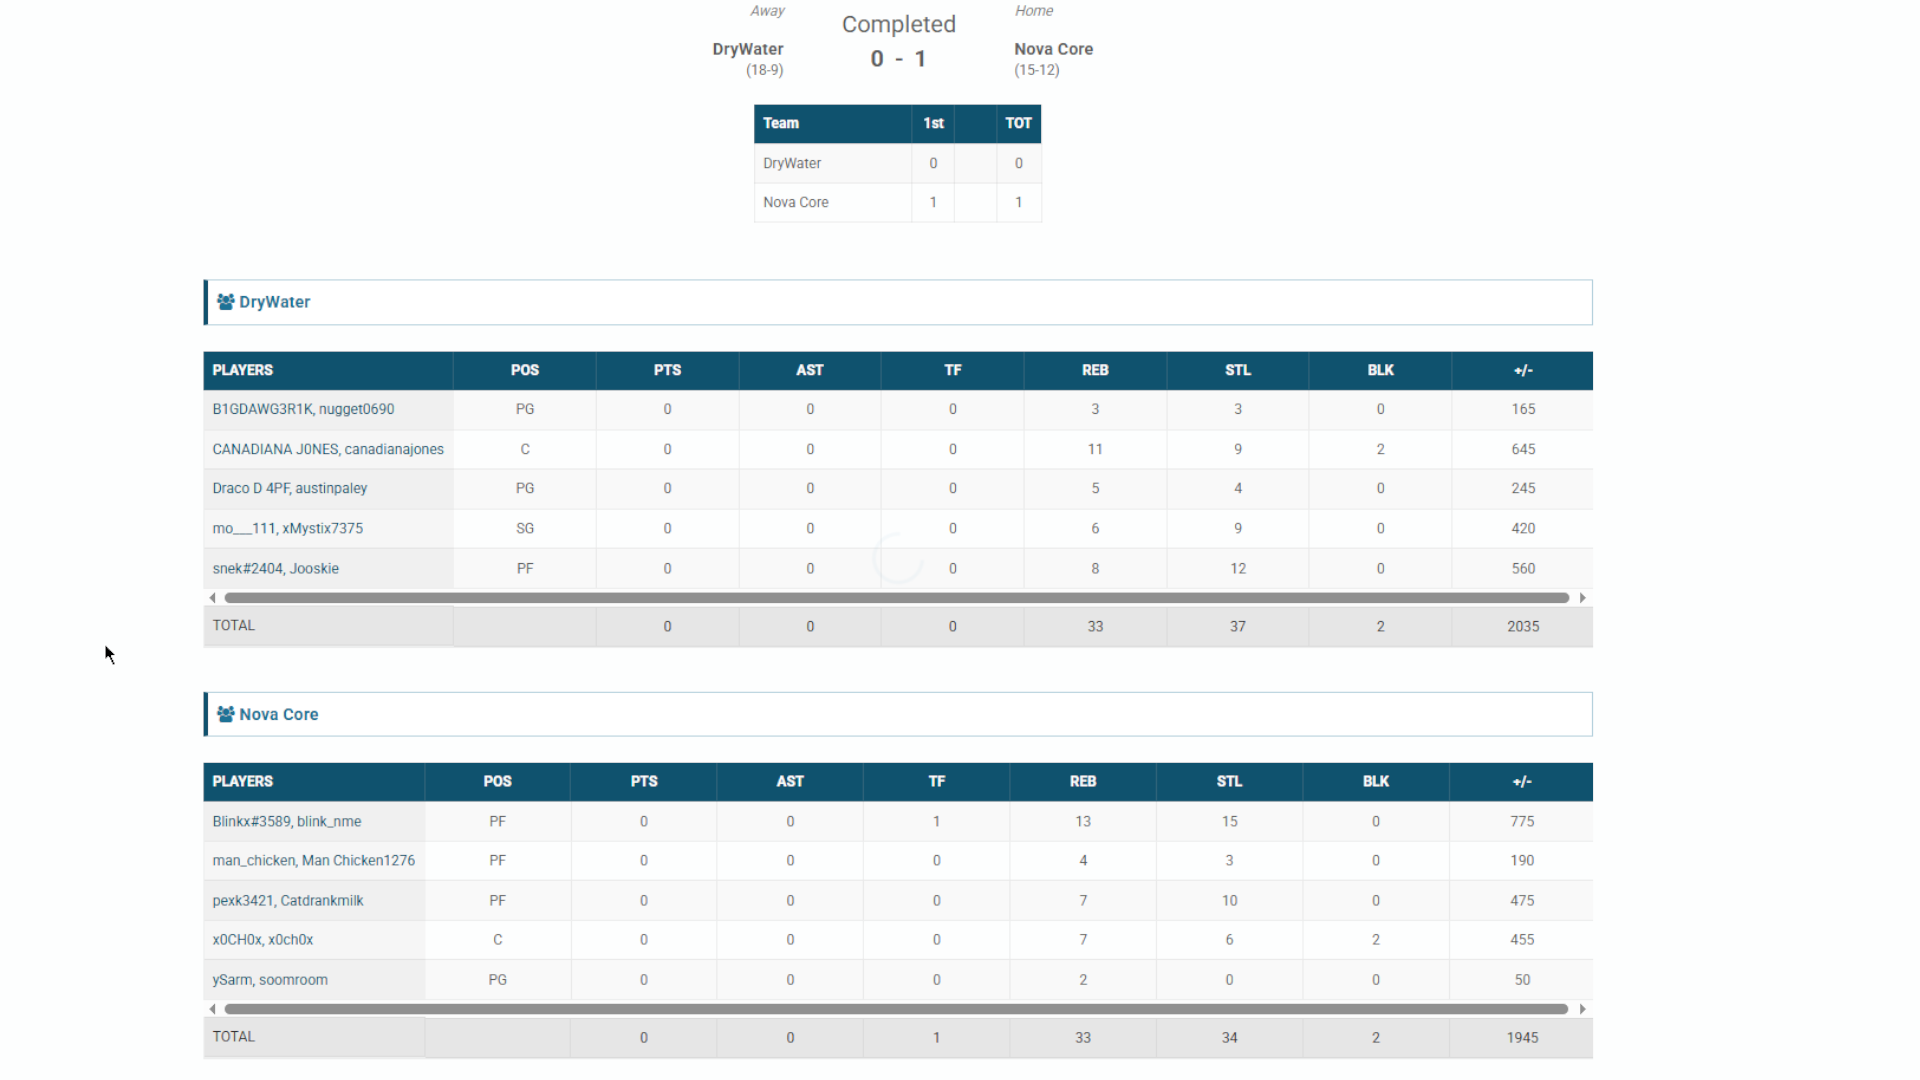Click right scroll arrow of DryWater table
The height and width of the screenshot is (1080, 1920).
pyautogui.click(x=1582, y=598)
